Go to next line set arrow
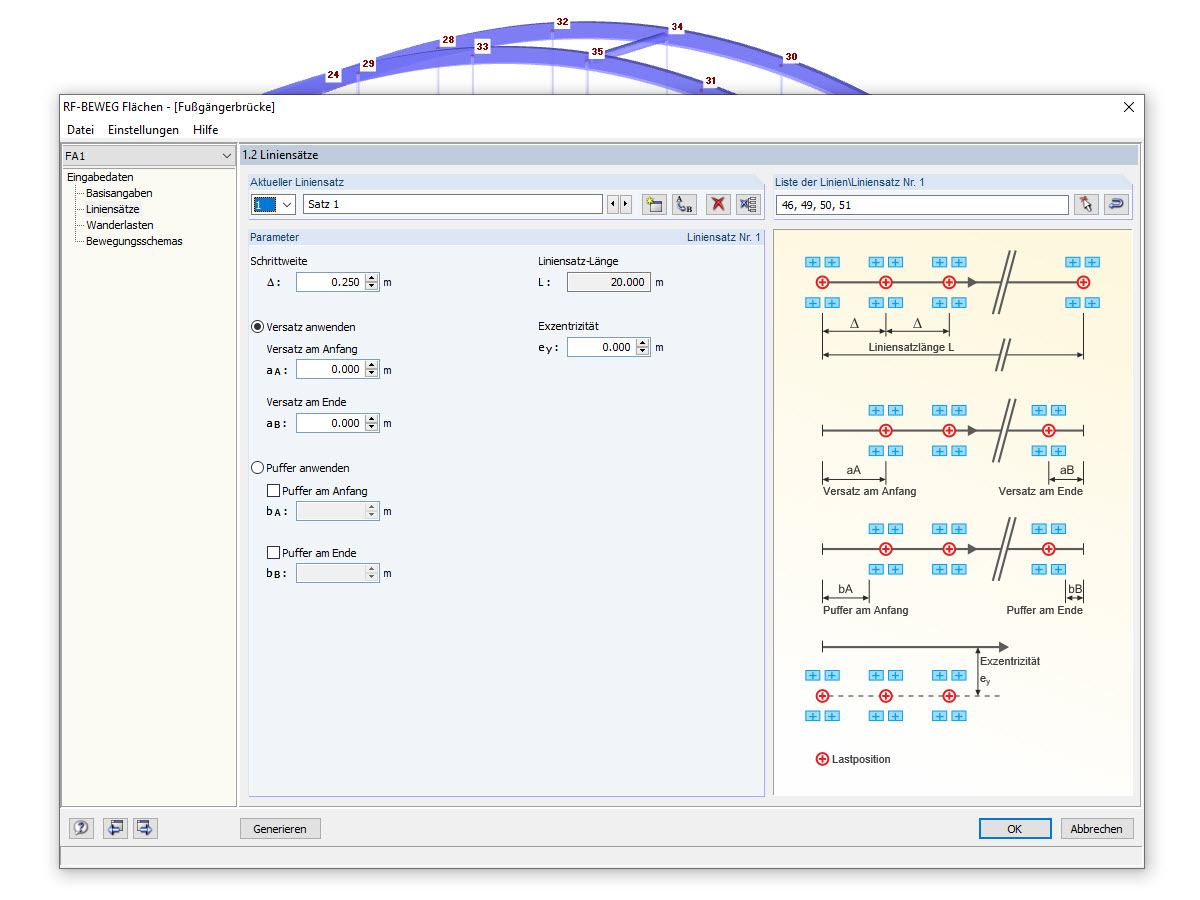The width and height of the screenshot is (1200, 900). (626, 204)
